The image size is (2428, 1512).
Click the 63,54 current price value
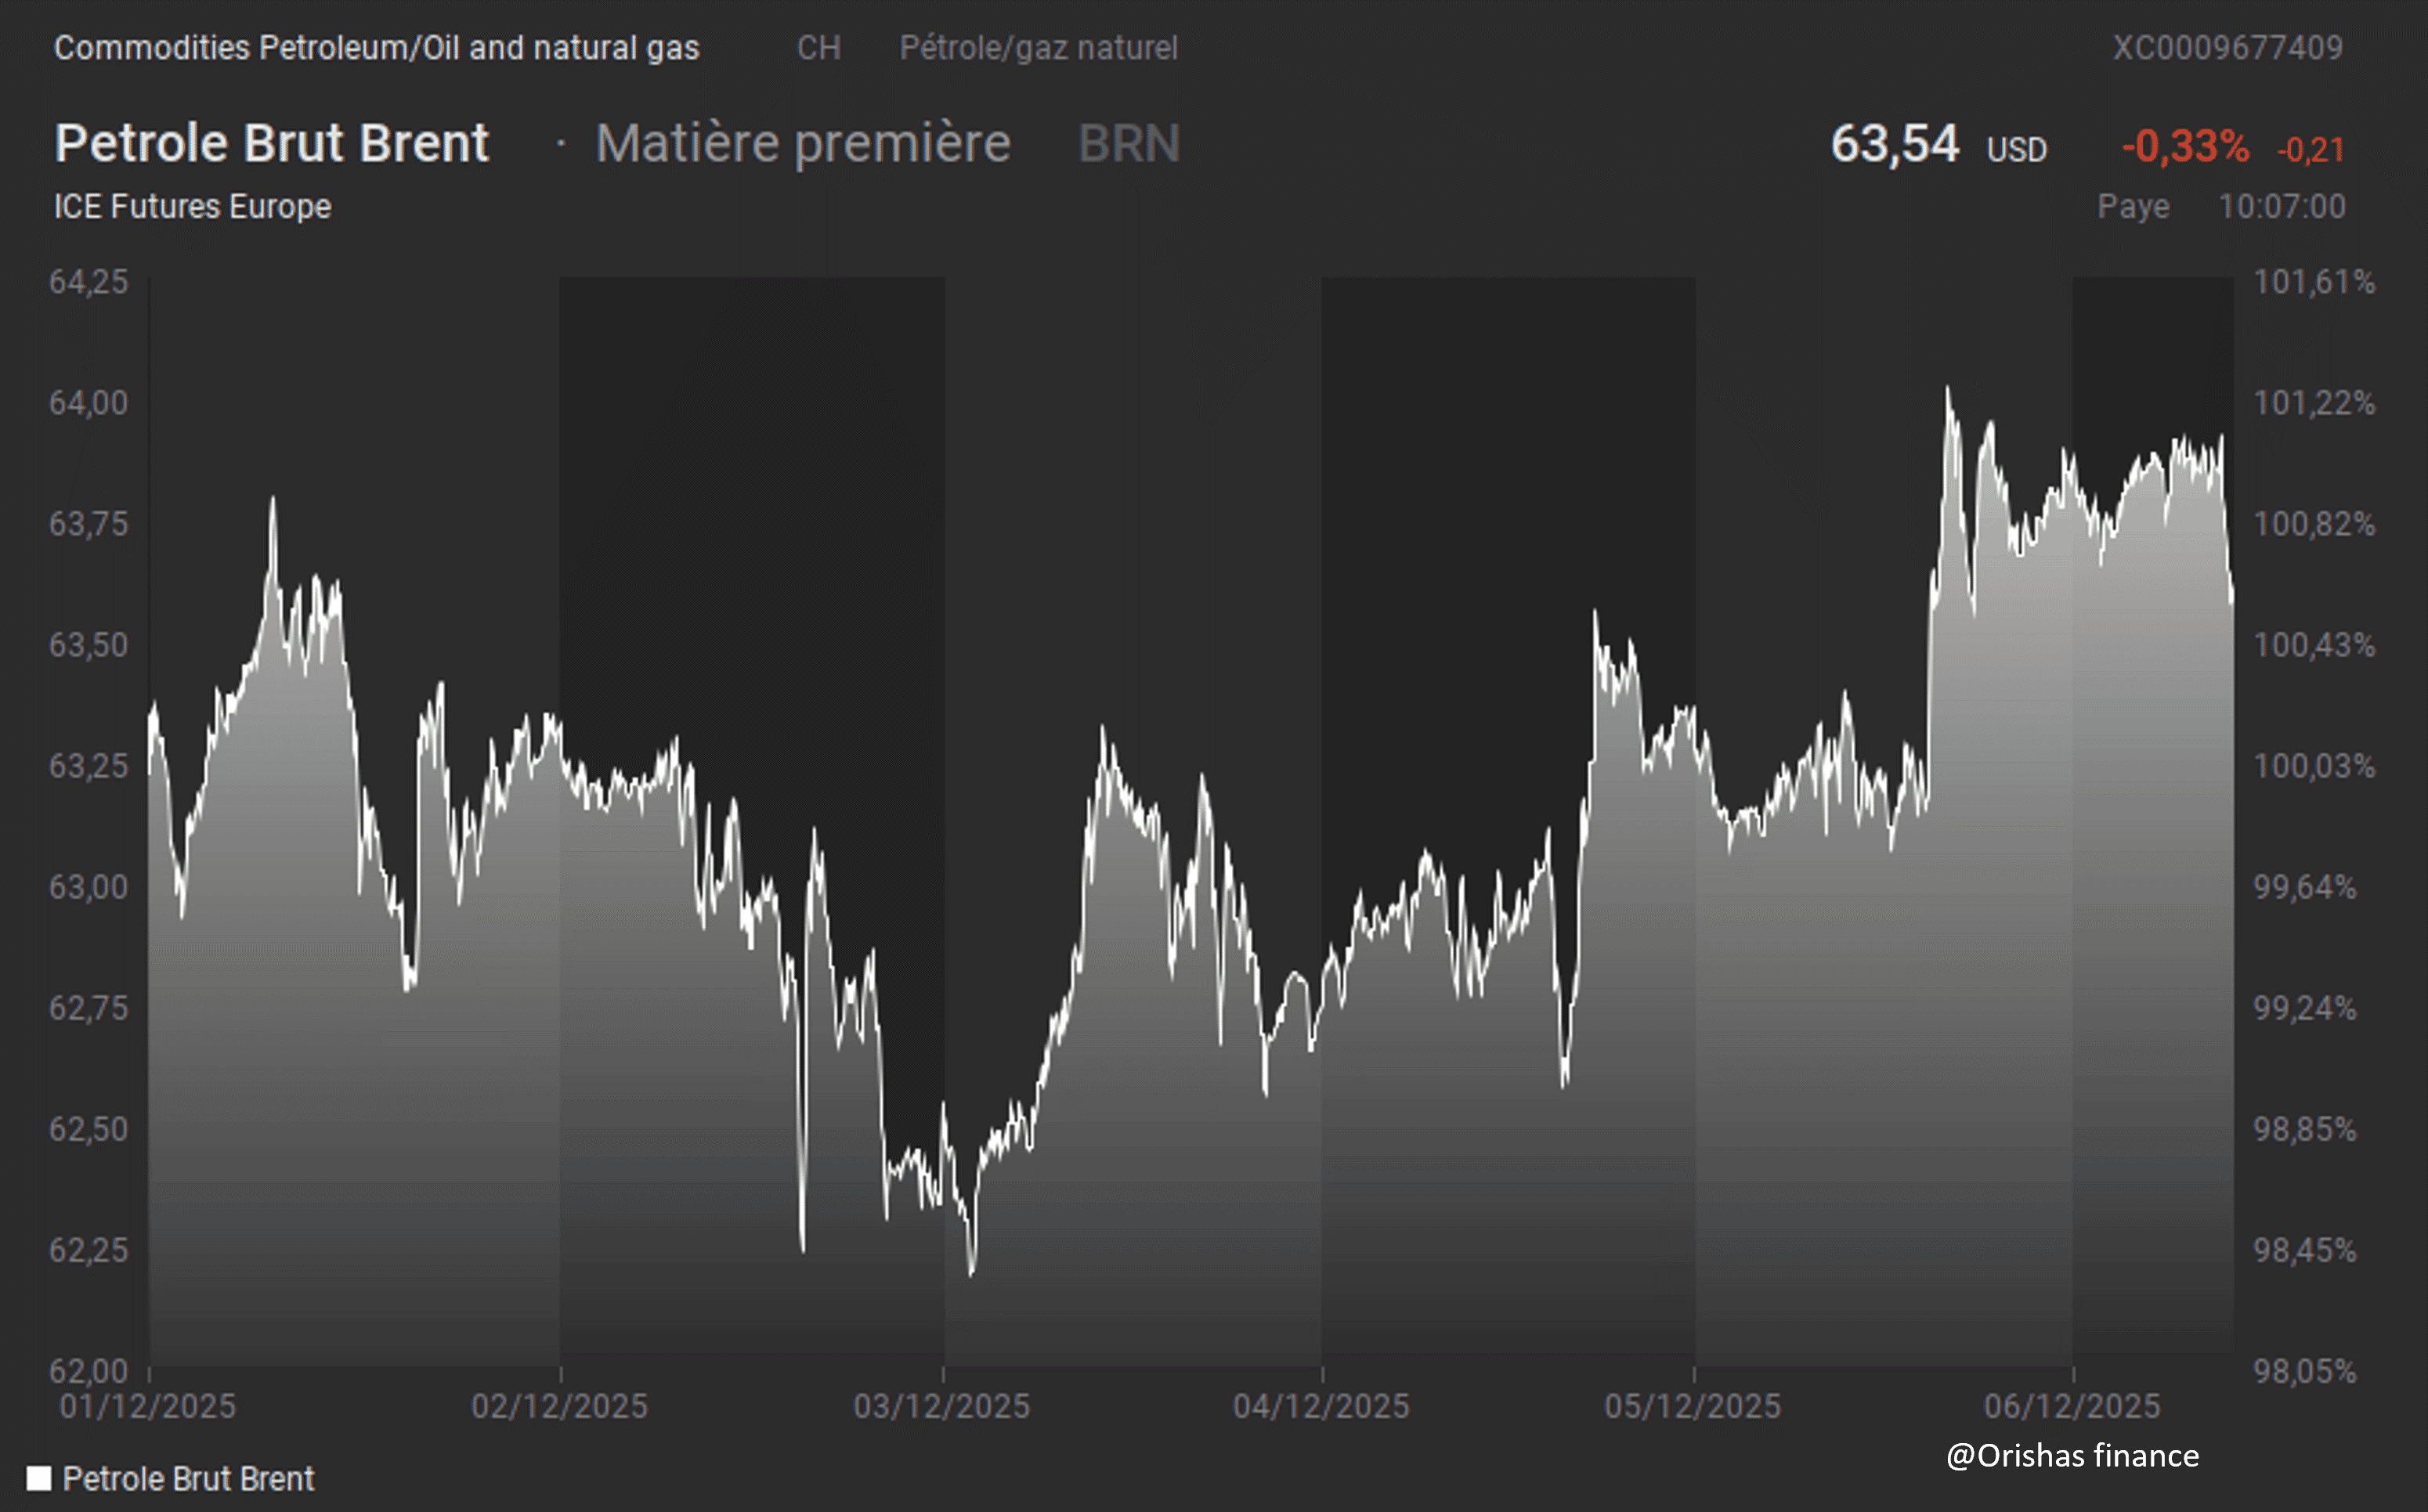[1894, 144]
